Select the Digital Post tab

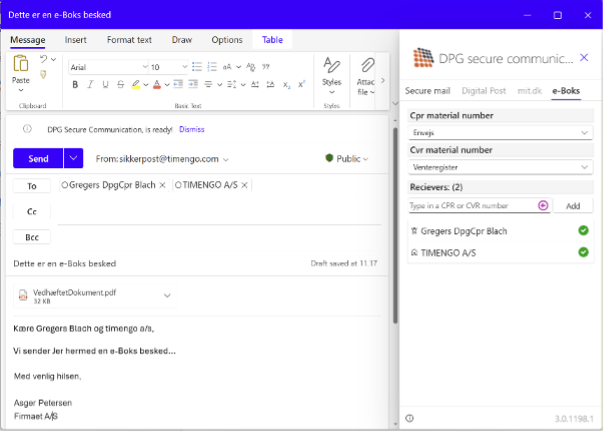(x=484, y=91)
